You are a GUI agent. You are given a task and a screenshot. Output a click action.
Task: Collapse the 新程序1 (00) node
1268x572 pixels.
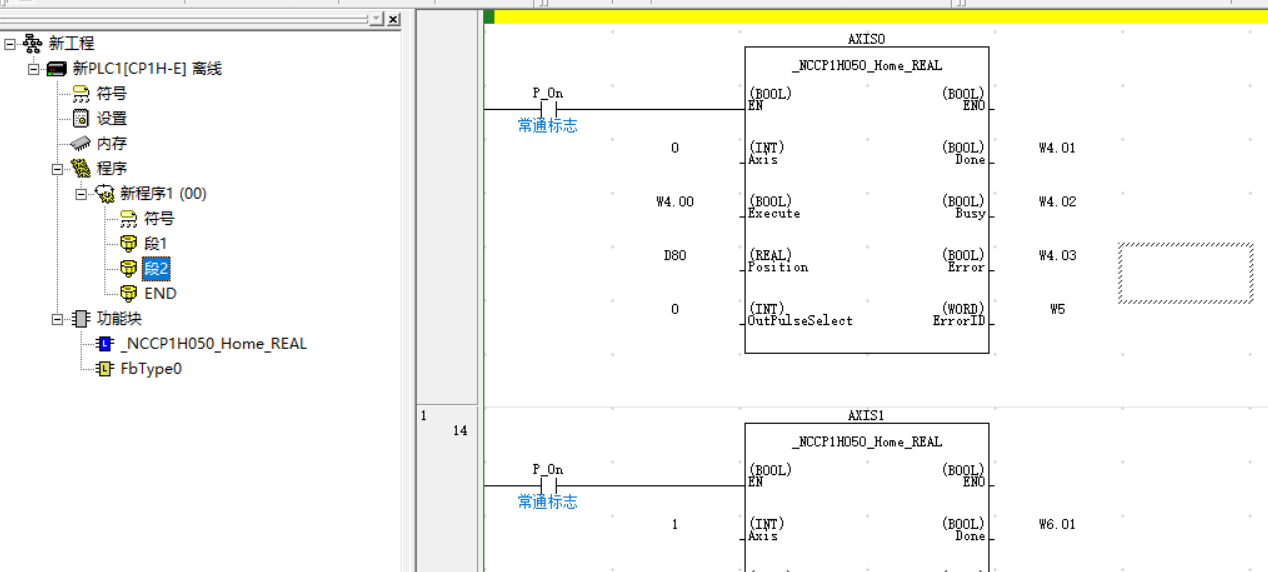pos(82,194)
